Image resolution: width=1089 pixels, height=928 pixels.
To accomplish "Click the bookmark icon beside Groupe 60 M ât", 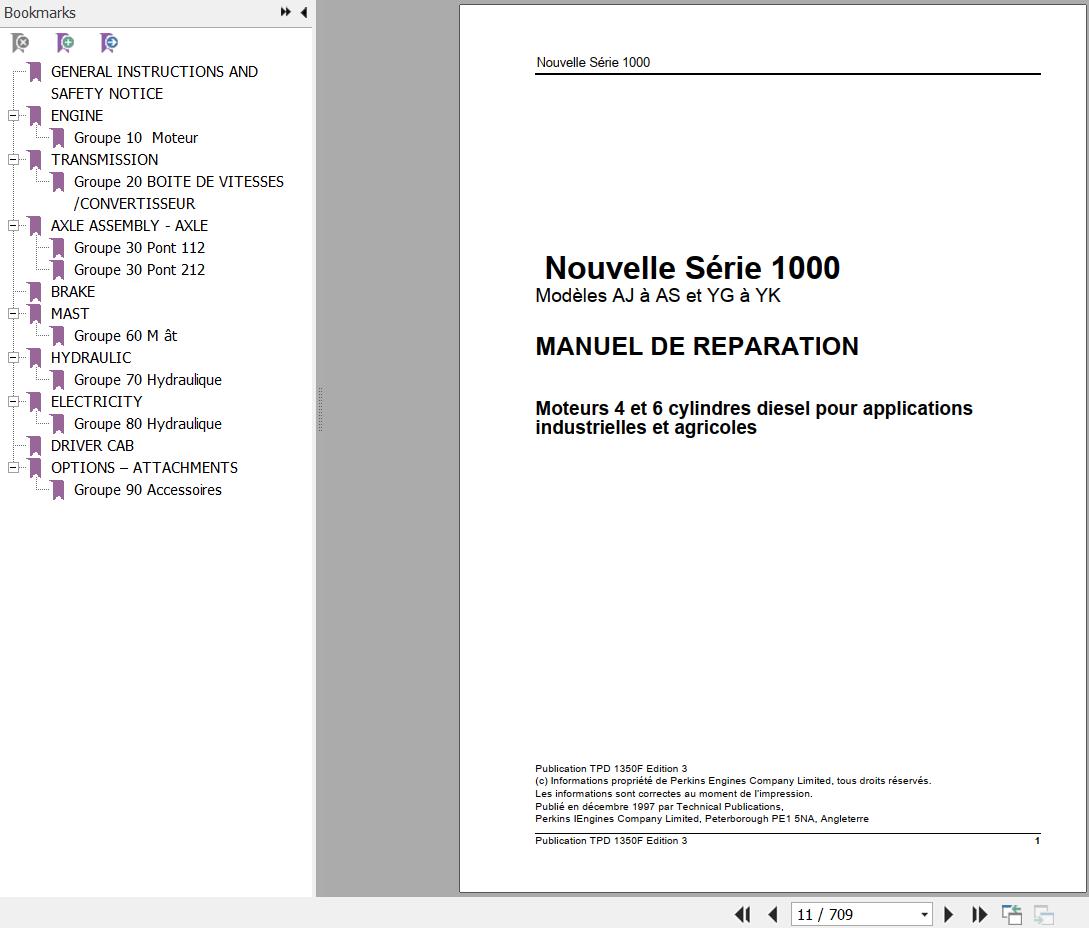I will [x=58, y=336].
